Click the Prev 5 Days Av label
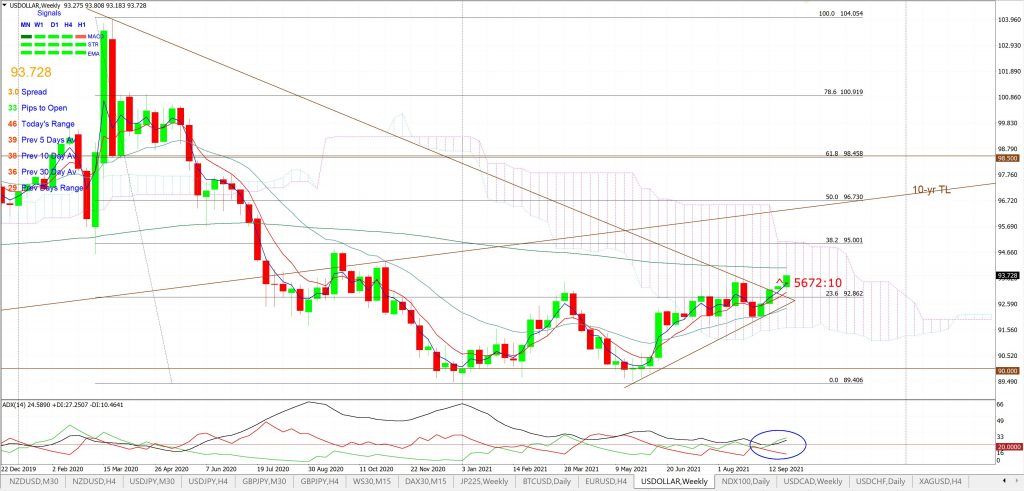The image size is (1024, 491). tap(49, 140)
